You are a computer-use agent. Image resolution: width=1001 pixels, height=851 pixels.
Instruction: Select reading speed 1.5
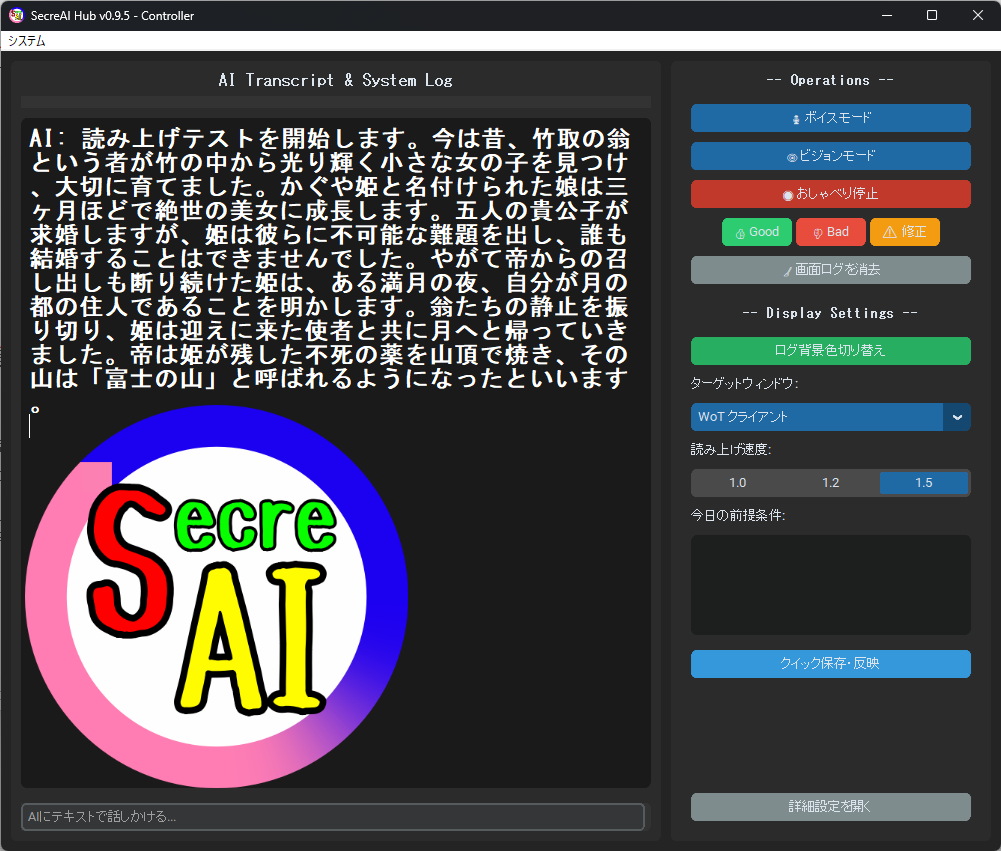924,483
